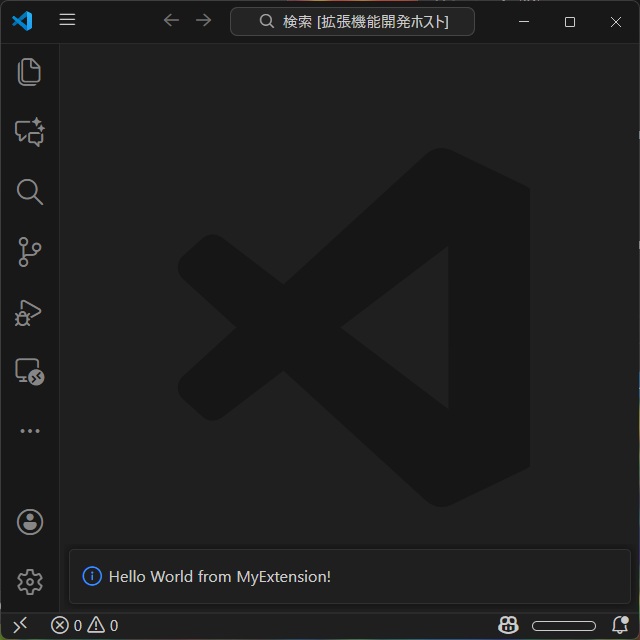The width and height of the screenshot is (640, 640).
Task: Open the Source Control view
Action: (29, 252)
